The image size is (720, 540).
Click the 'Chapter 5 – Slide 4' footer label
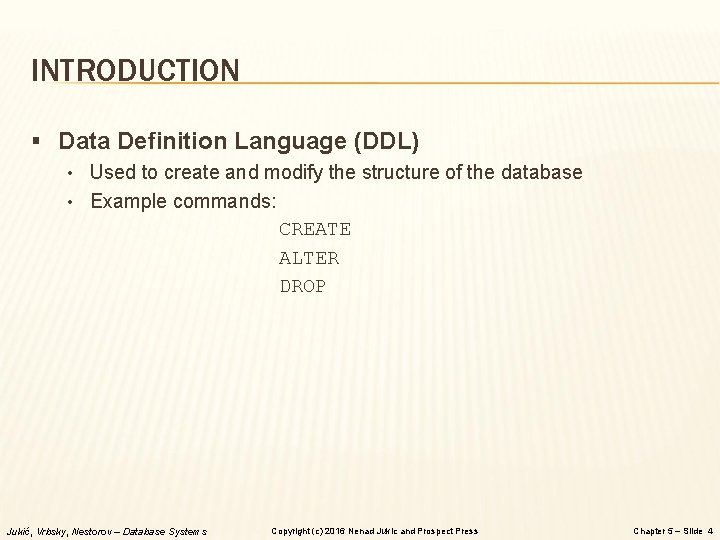(x=673, y=531)
